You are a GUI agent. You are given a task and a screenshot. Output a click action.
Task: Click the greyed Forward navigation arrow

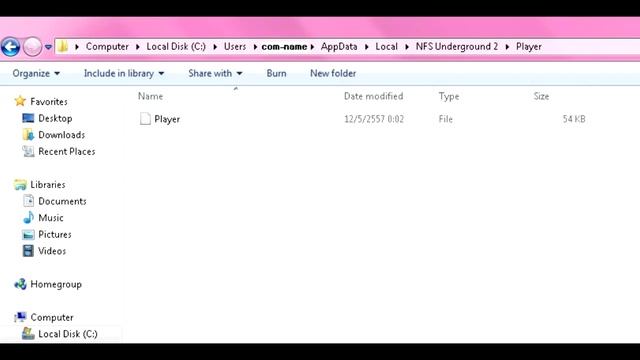[x=32, y=47]
